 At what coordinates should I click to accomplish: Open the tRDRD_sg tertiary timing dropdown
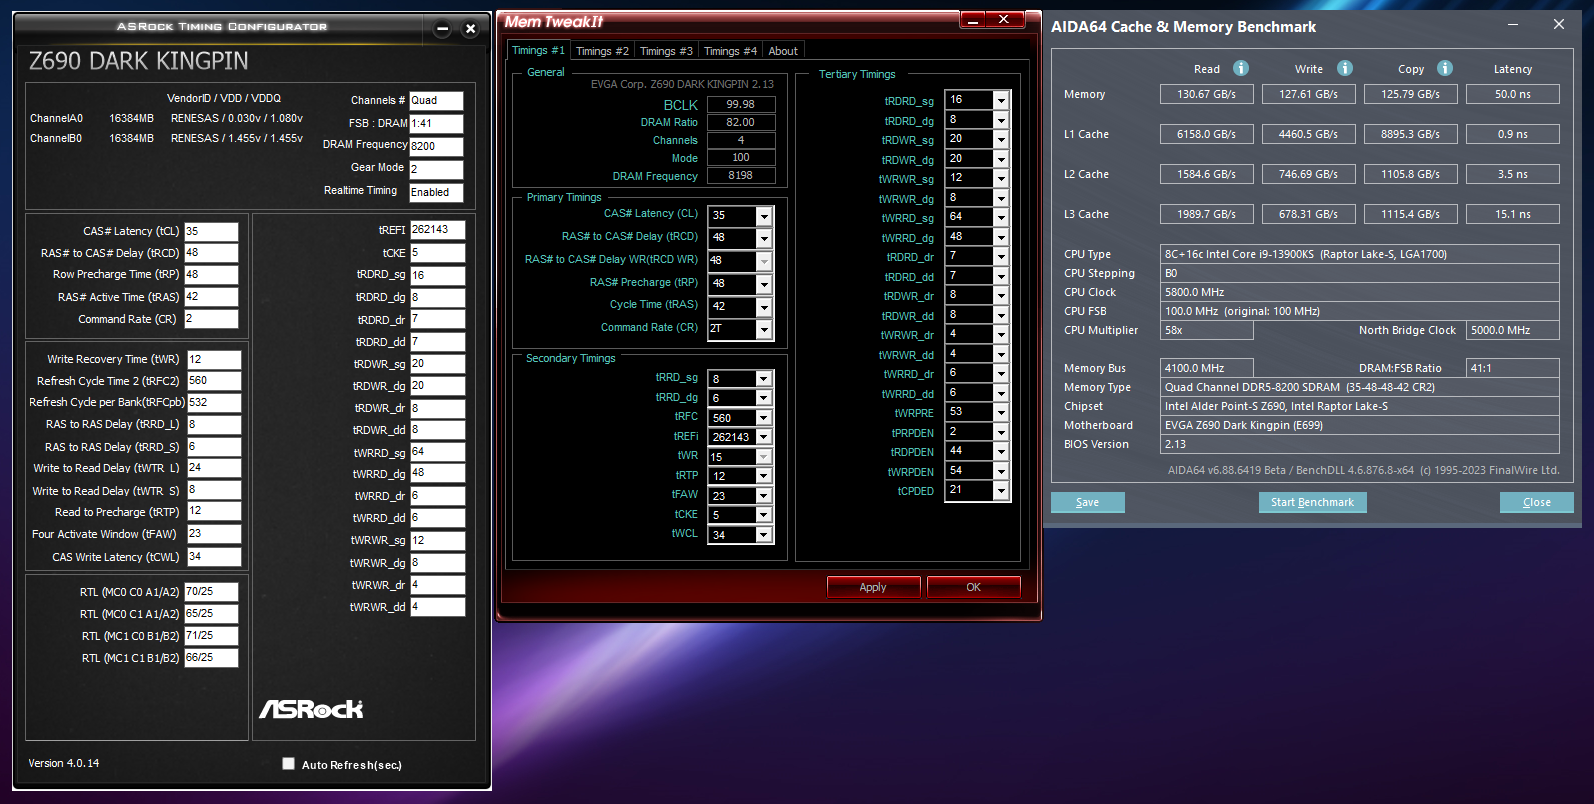point(1001,100)
